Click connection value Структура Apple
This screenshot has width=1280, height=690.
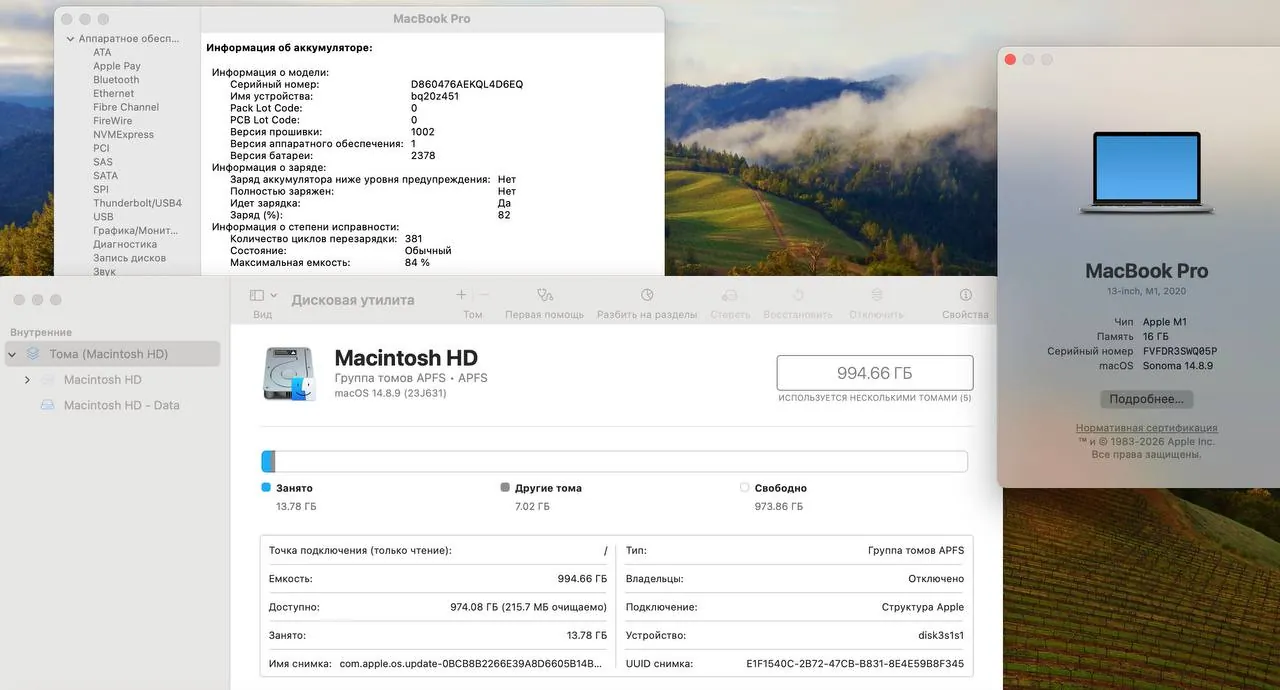(x=923, y=607)
